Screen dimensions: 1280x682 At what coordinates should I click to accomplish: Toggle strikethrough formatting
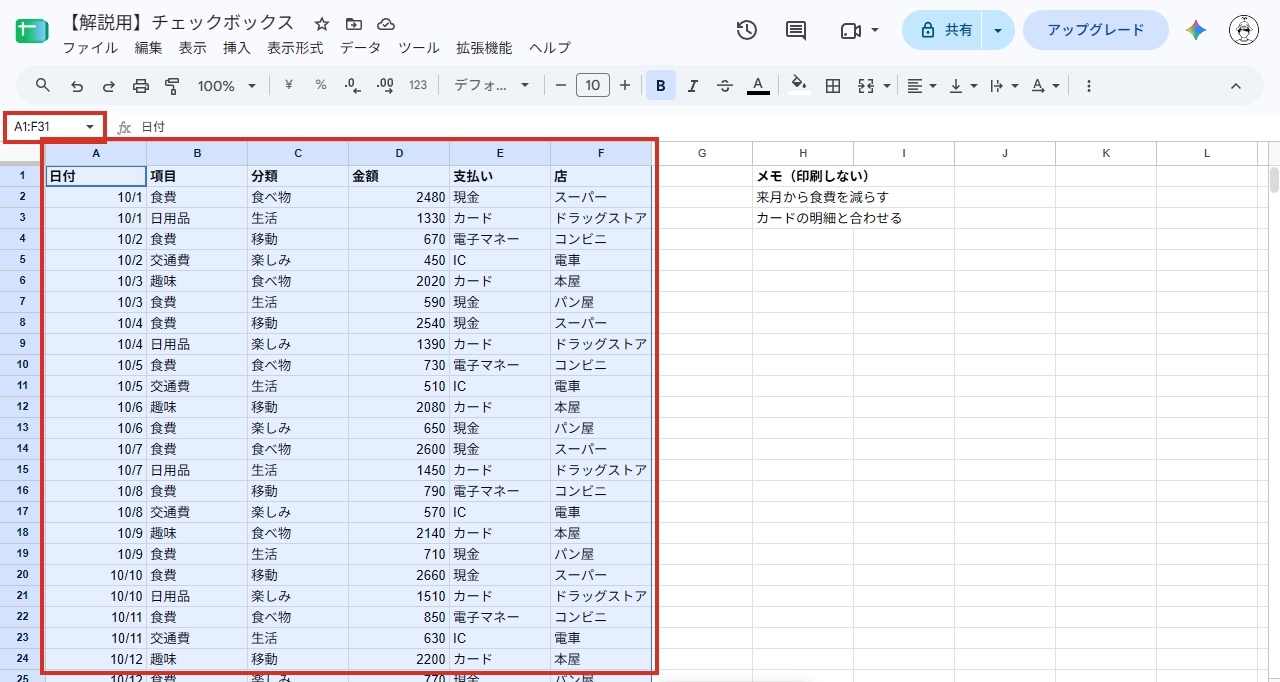coord(725,86)
